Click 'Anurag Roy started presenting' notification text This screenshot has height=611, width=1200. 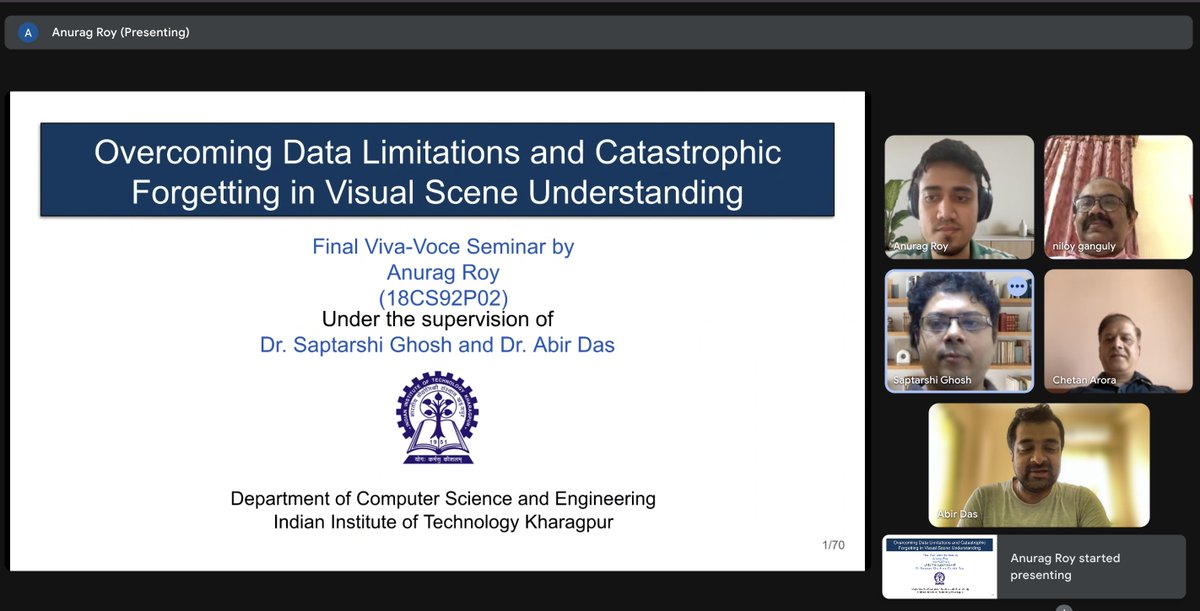(1065, 566)
